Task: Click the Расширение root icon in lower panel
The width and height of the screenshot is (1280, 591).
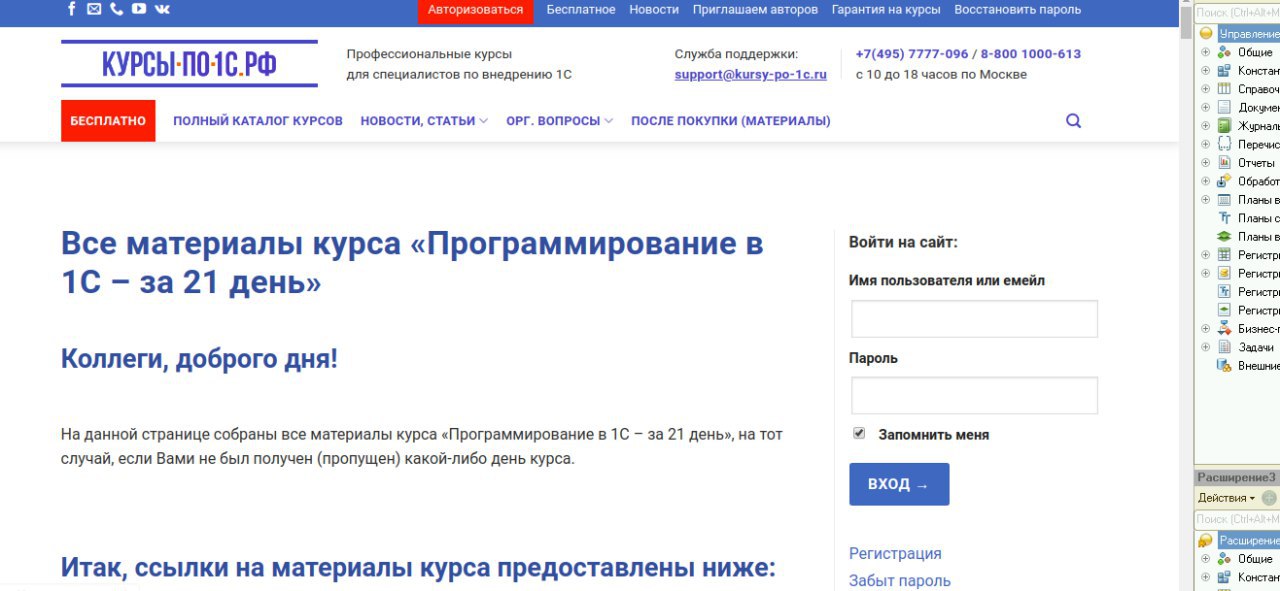Action: pos(1206,540)
